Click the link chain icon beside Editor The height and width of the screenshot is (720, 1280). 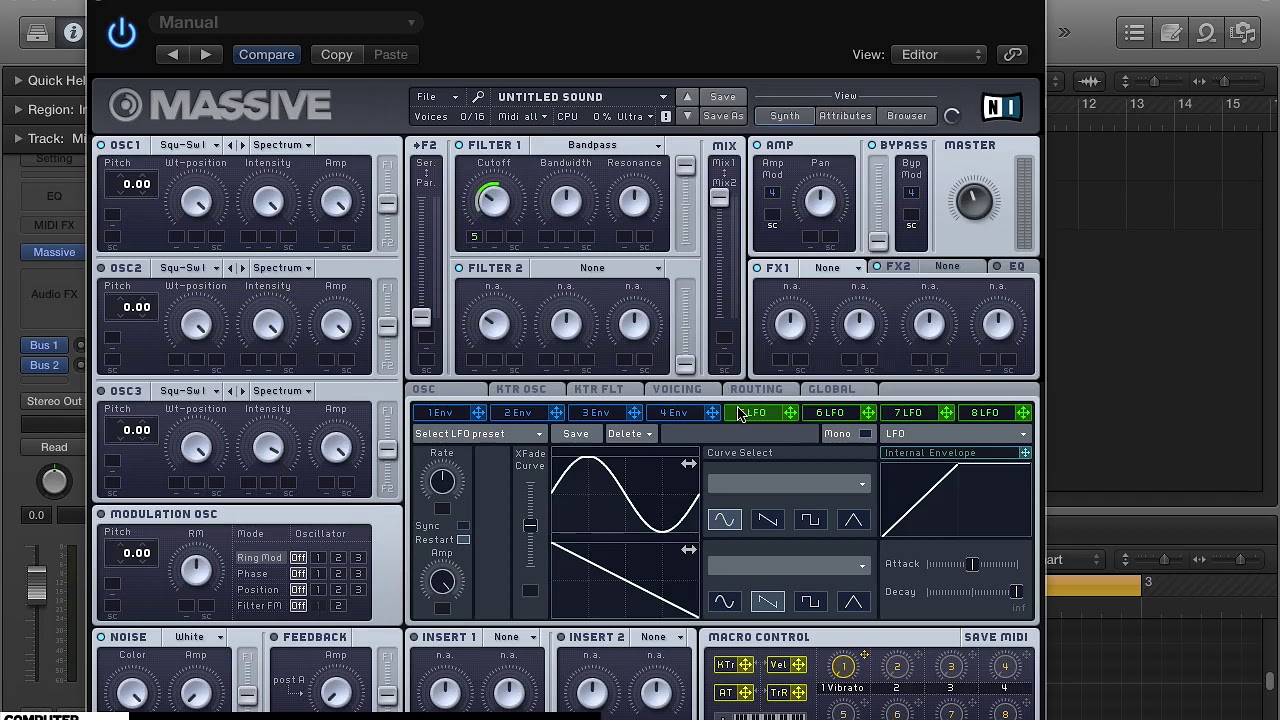click(x=1013, y=55)
